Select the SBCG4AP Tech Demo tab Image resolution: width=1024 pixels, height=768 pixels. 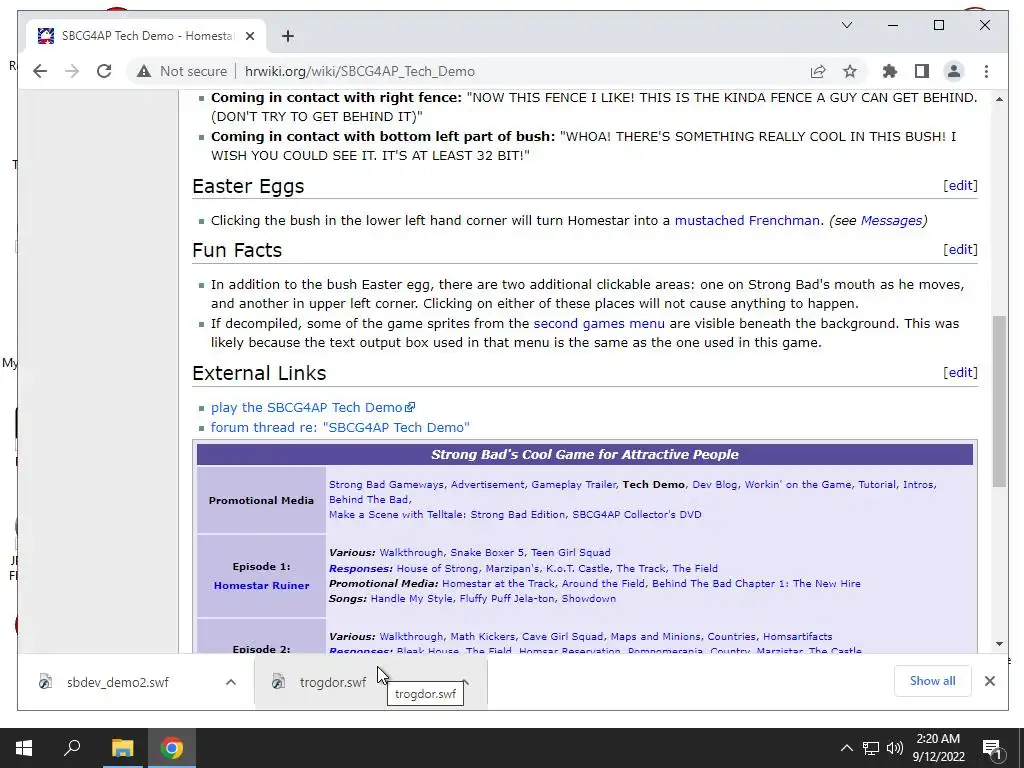pyautogui.click(x=146, y=36)
